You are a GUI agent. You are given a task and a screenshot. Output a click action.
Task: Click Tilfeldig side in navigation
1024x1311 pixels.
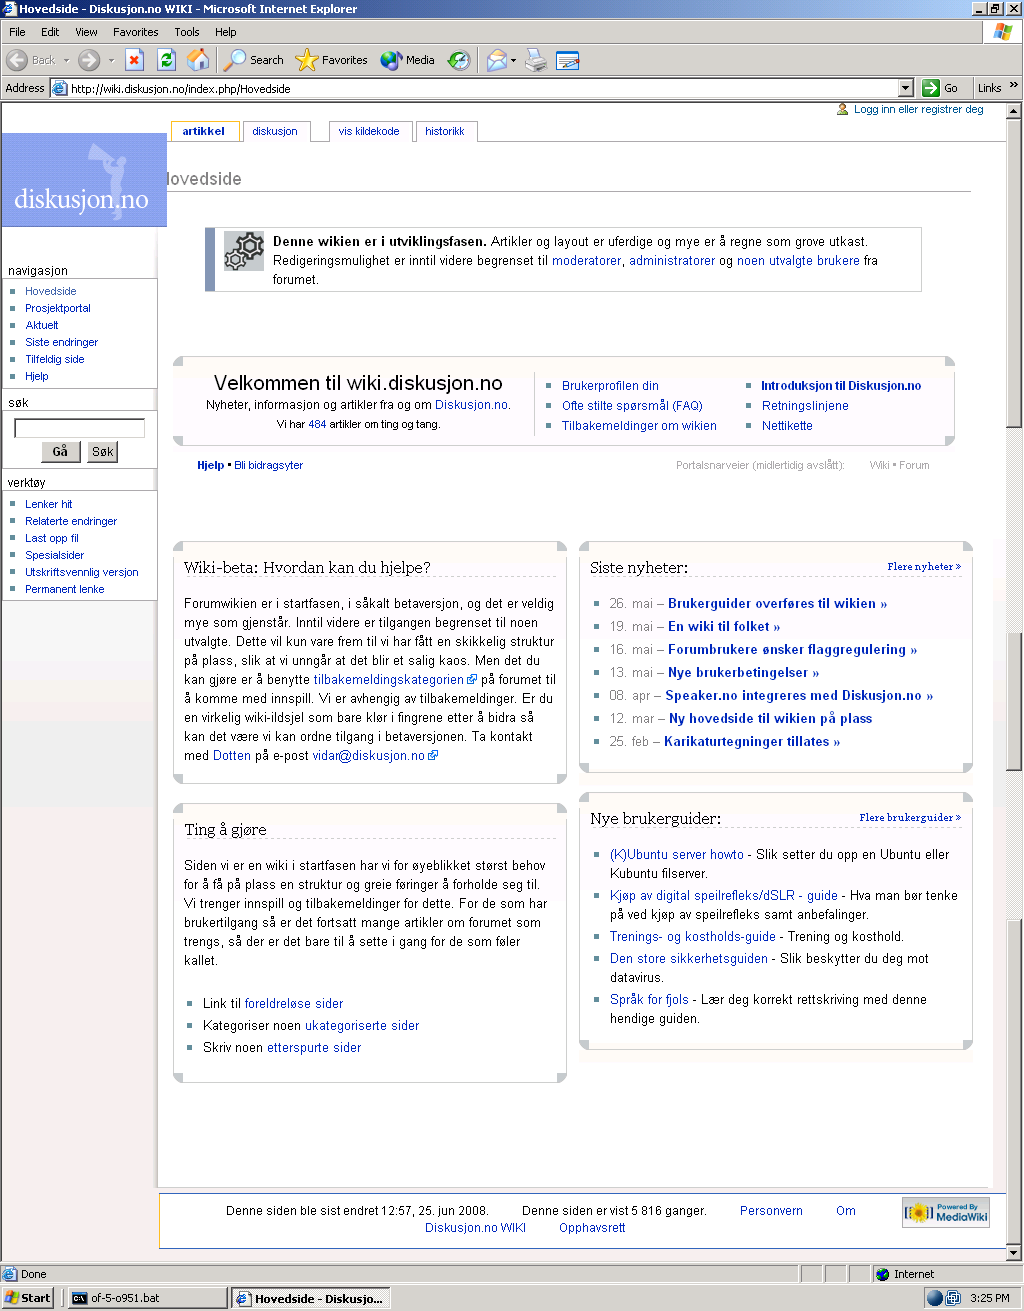coord(55,359)
